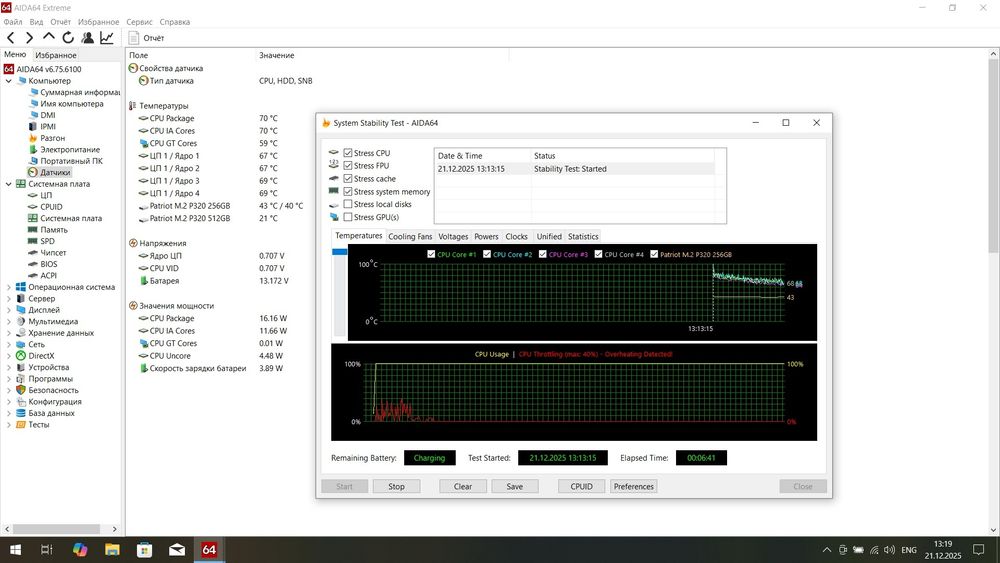Expand the Конфигурация tree node

tap(8, 402)
